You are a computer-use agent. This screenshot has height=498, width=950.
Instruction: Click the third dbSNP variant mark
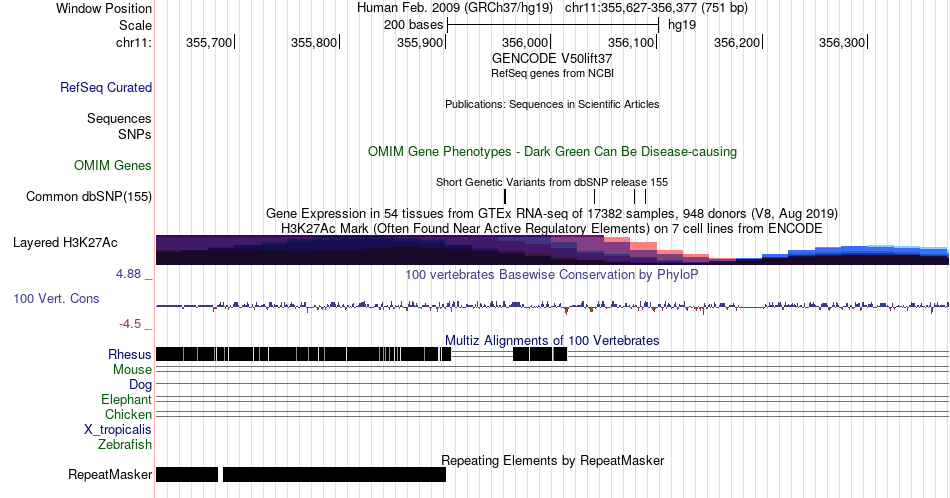click(x=634, y=196)
